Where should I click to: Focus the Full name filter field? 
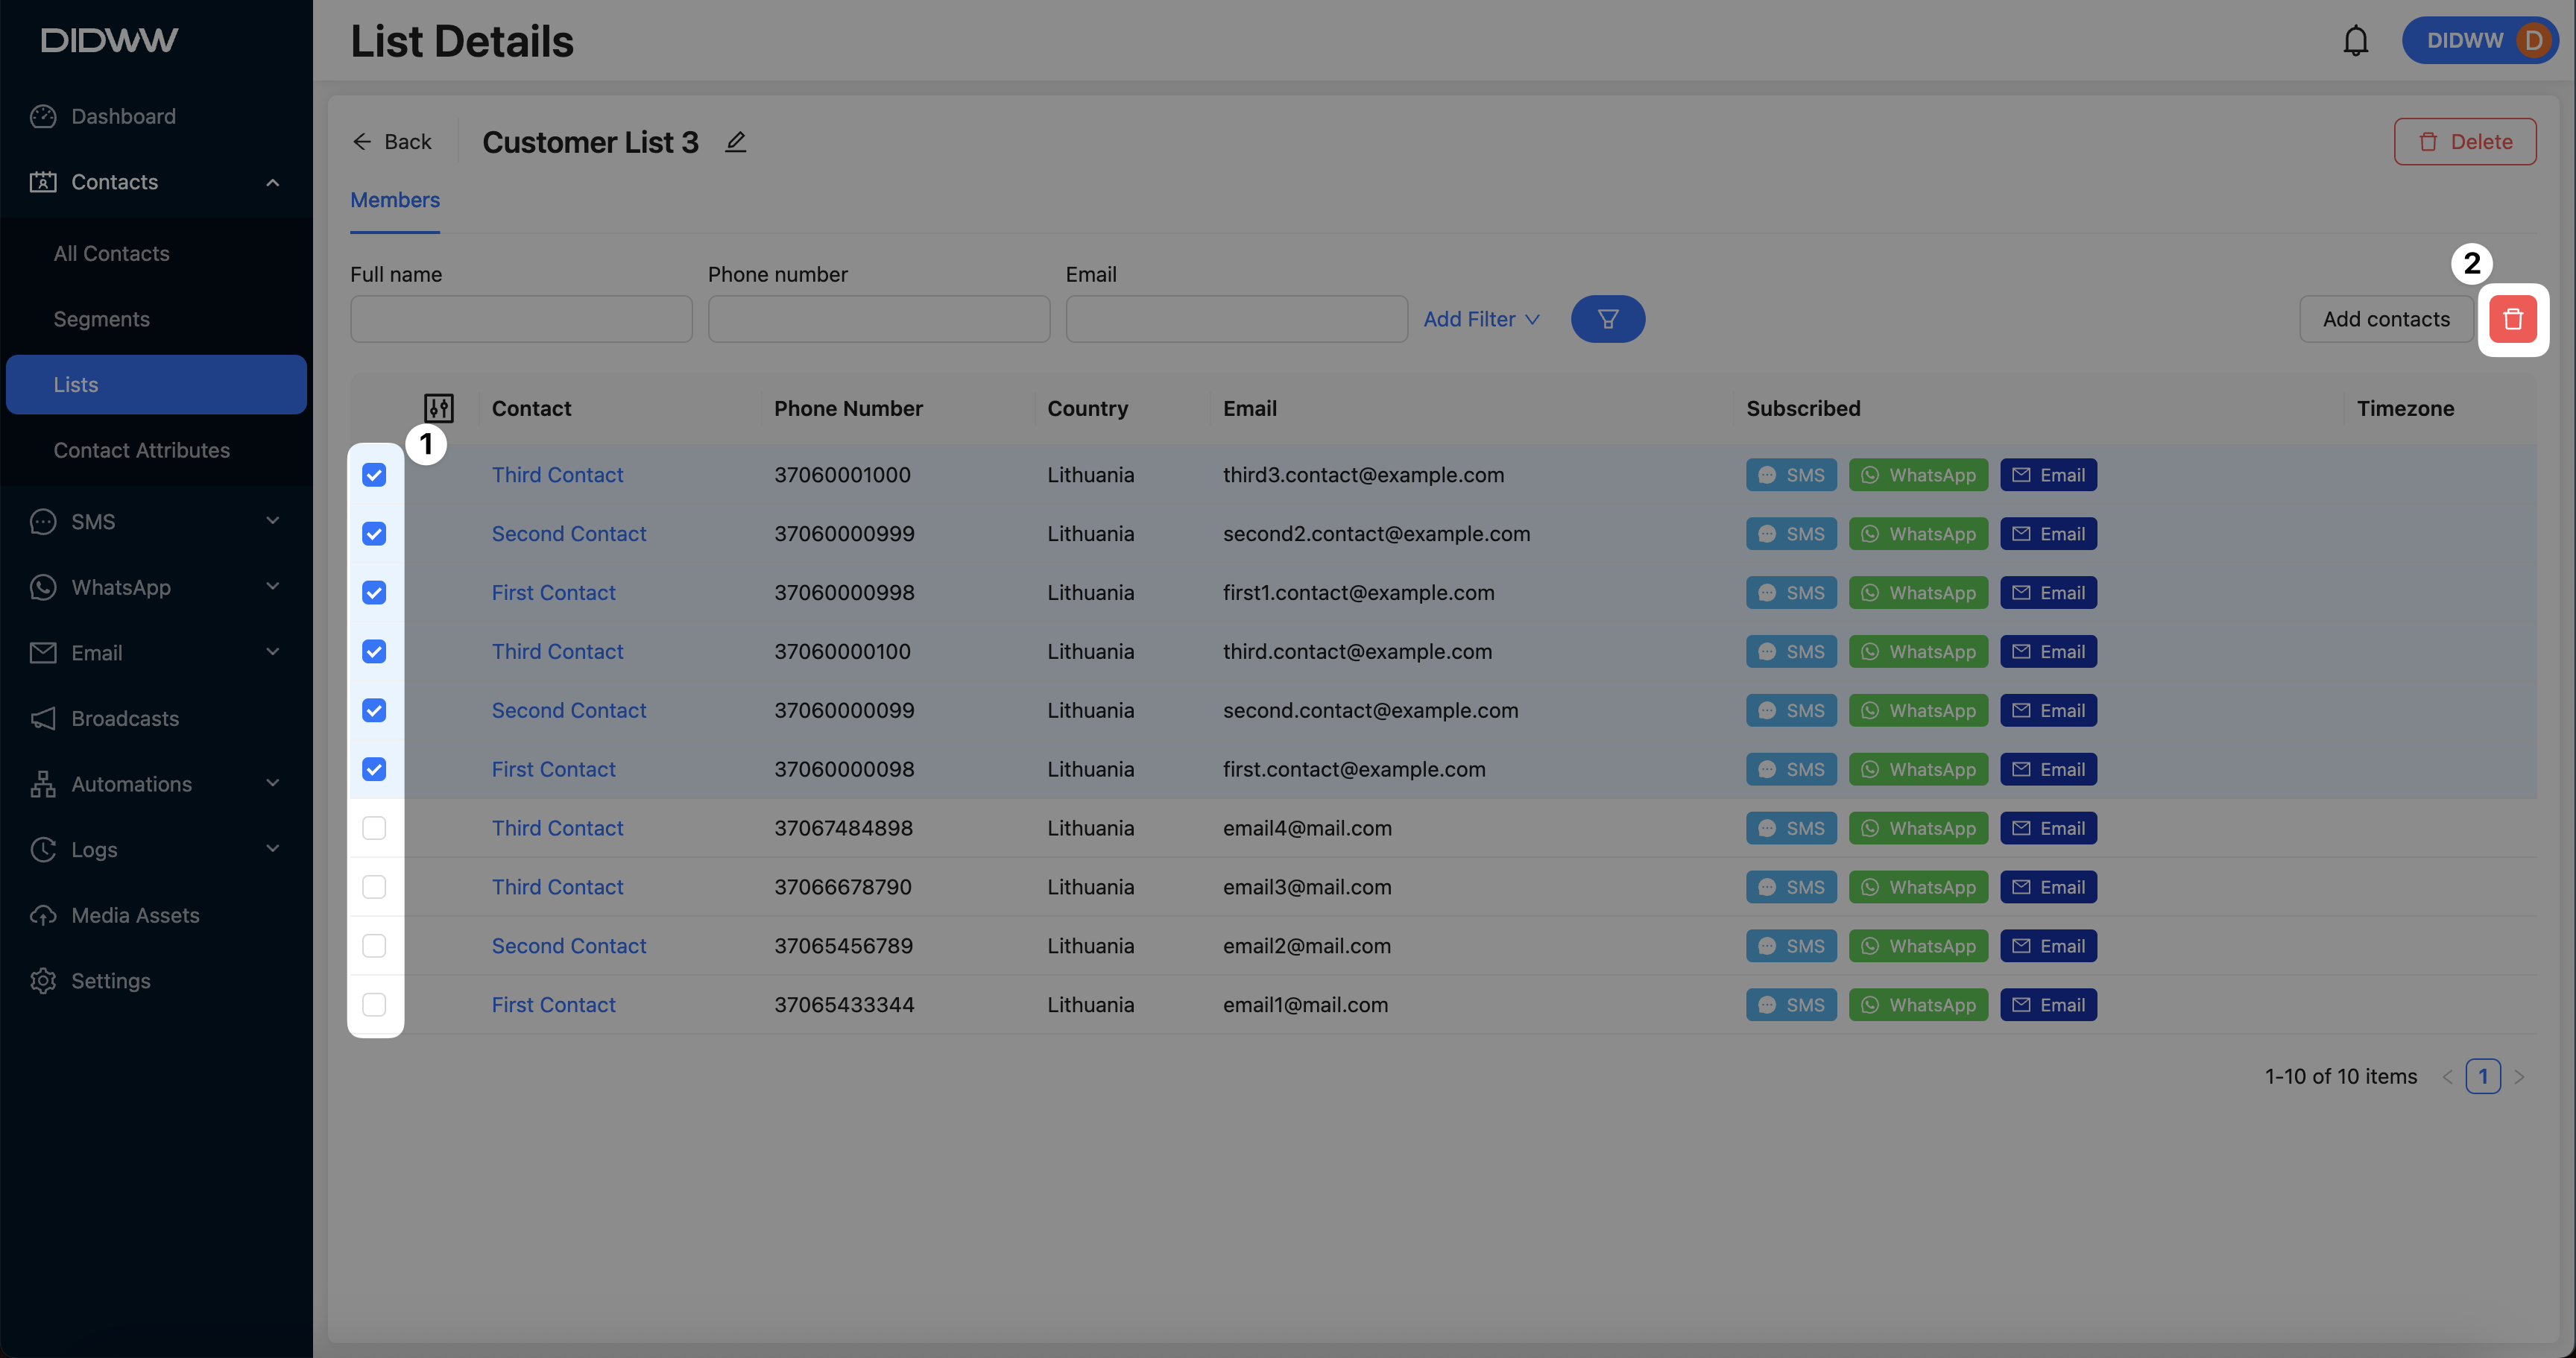tap(521, 319)
